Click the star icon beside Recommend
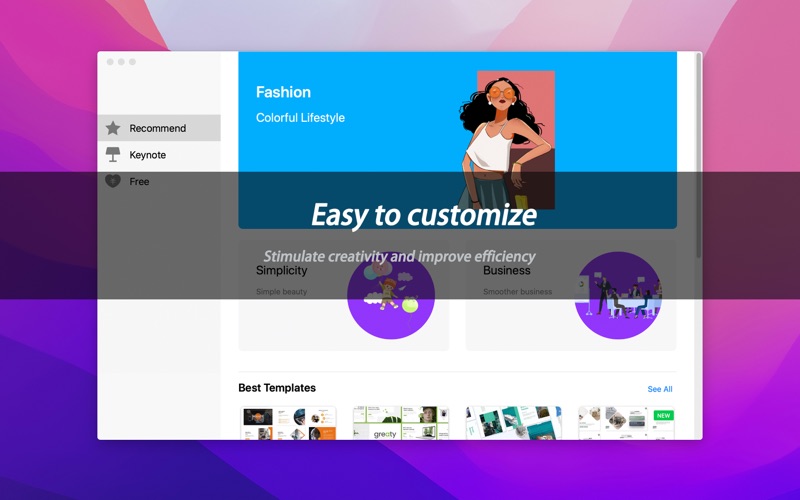The image size is (800, 500). pyautogui.click(x=113, y=128)
